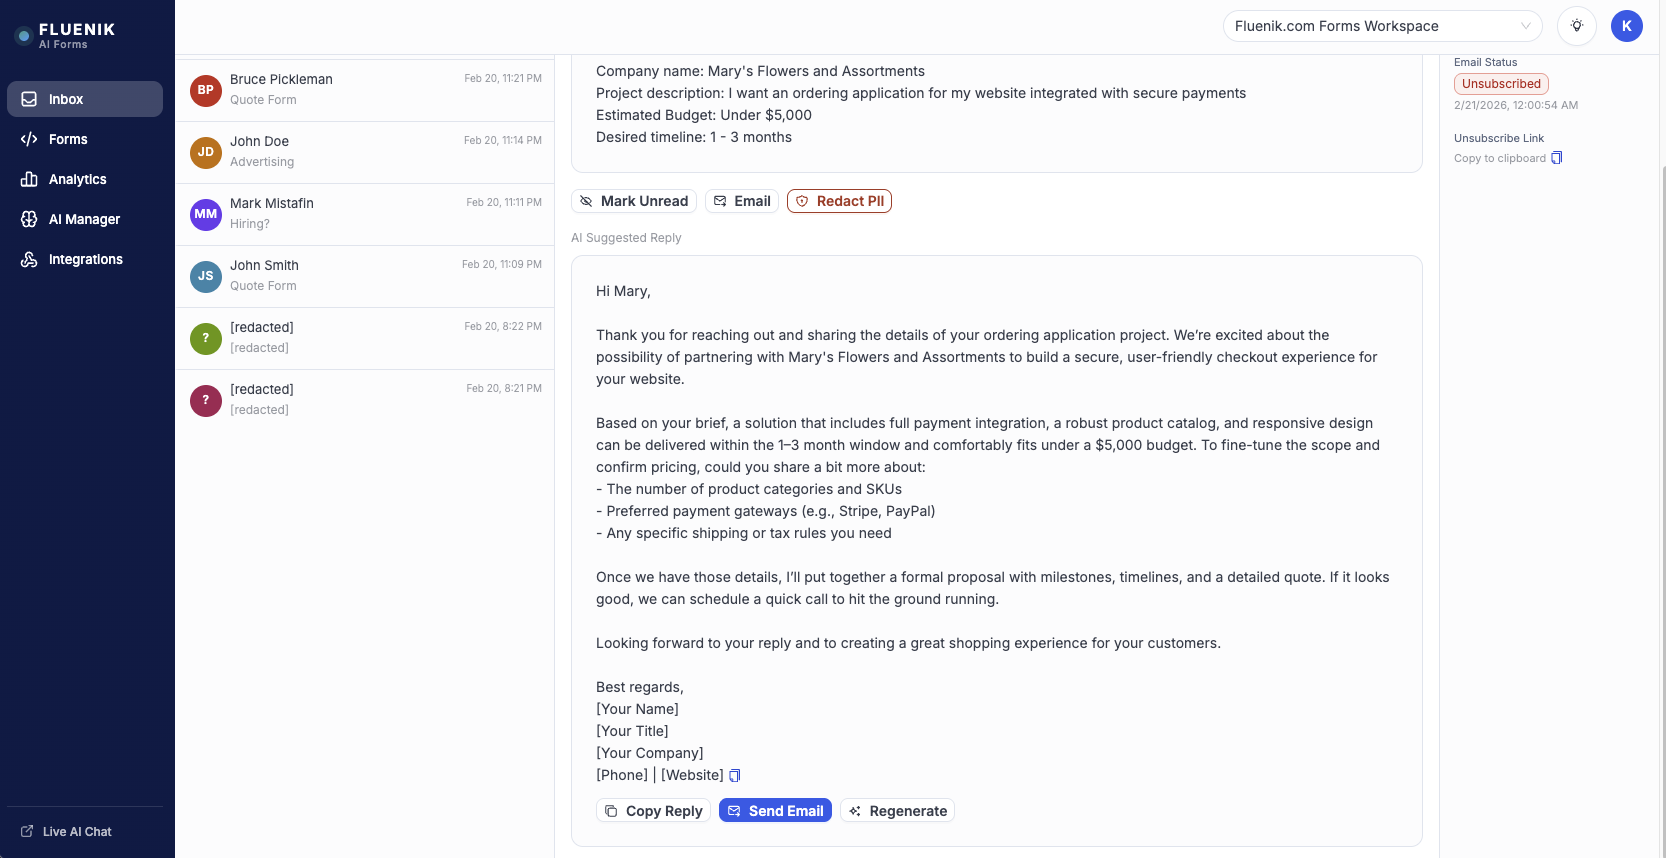Open Mark Mistafin's Hiring message
The width and height of the screenshot is (1666, 858).
click(x=365, y=214)
